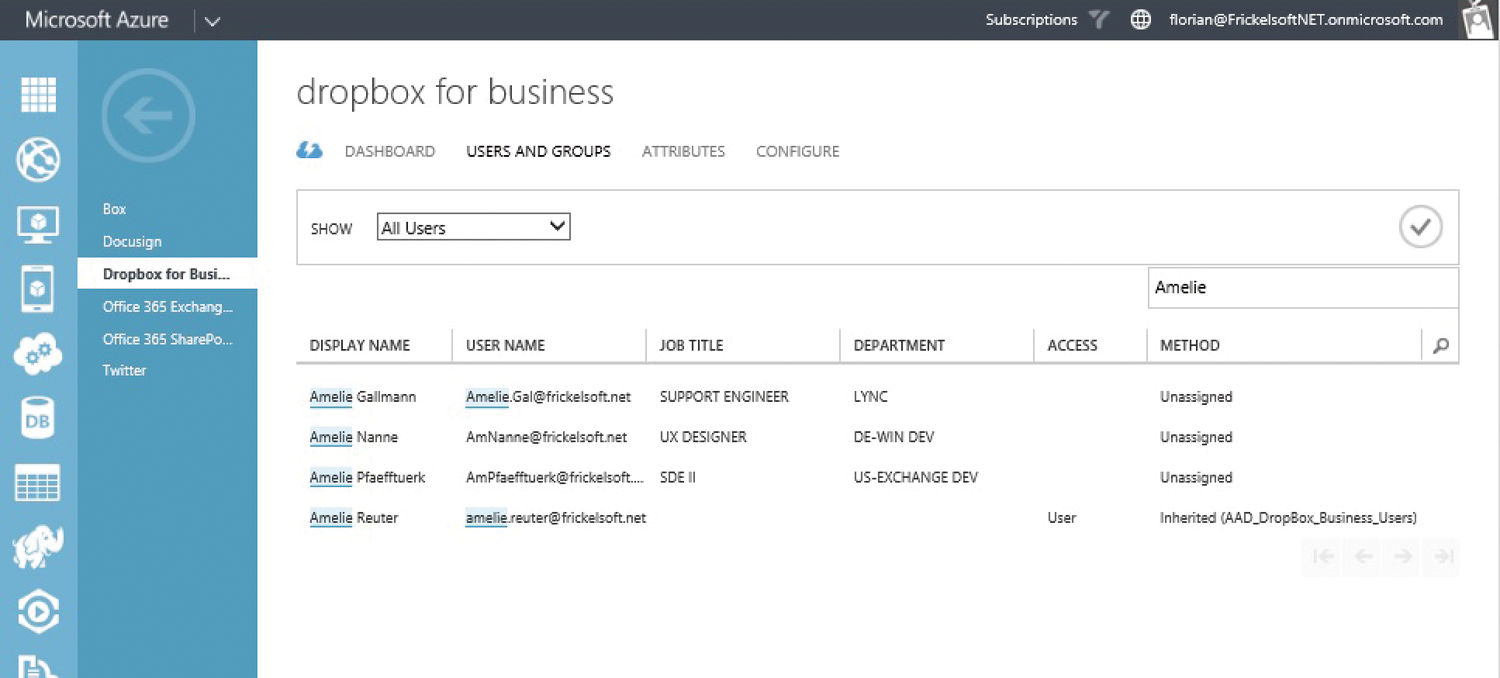Image resolution: width=1500 pixels, height=678 pixels.
Task: Open the Cloud Services gear-cloud icon
Action: (38, 354)
